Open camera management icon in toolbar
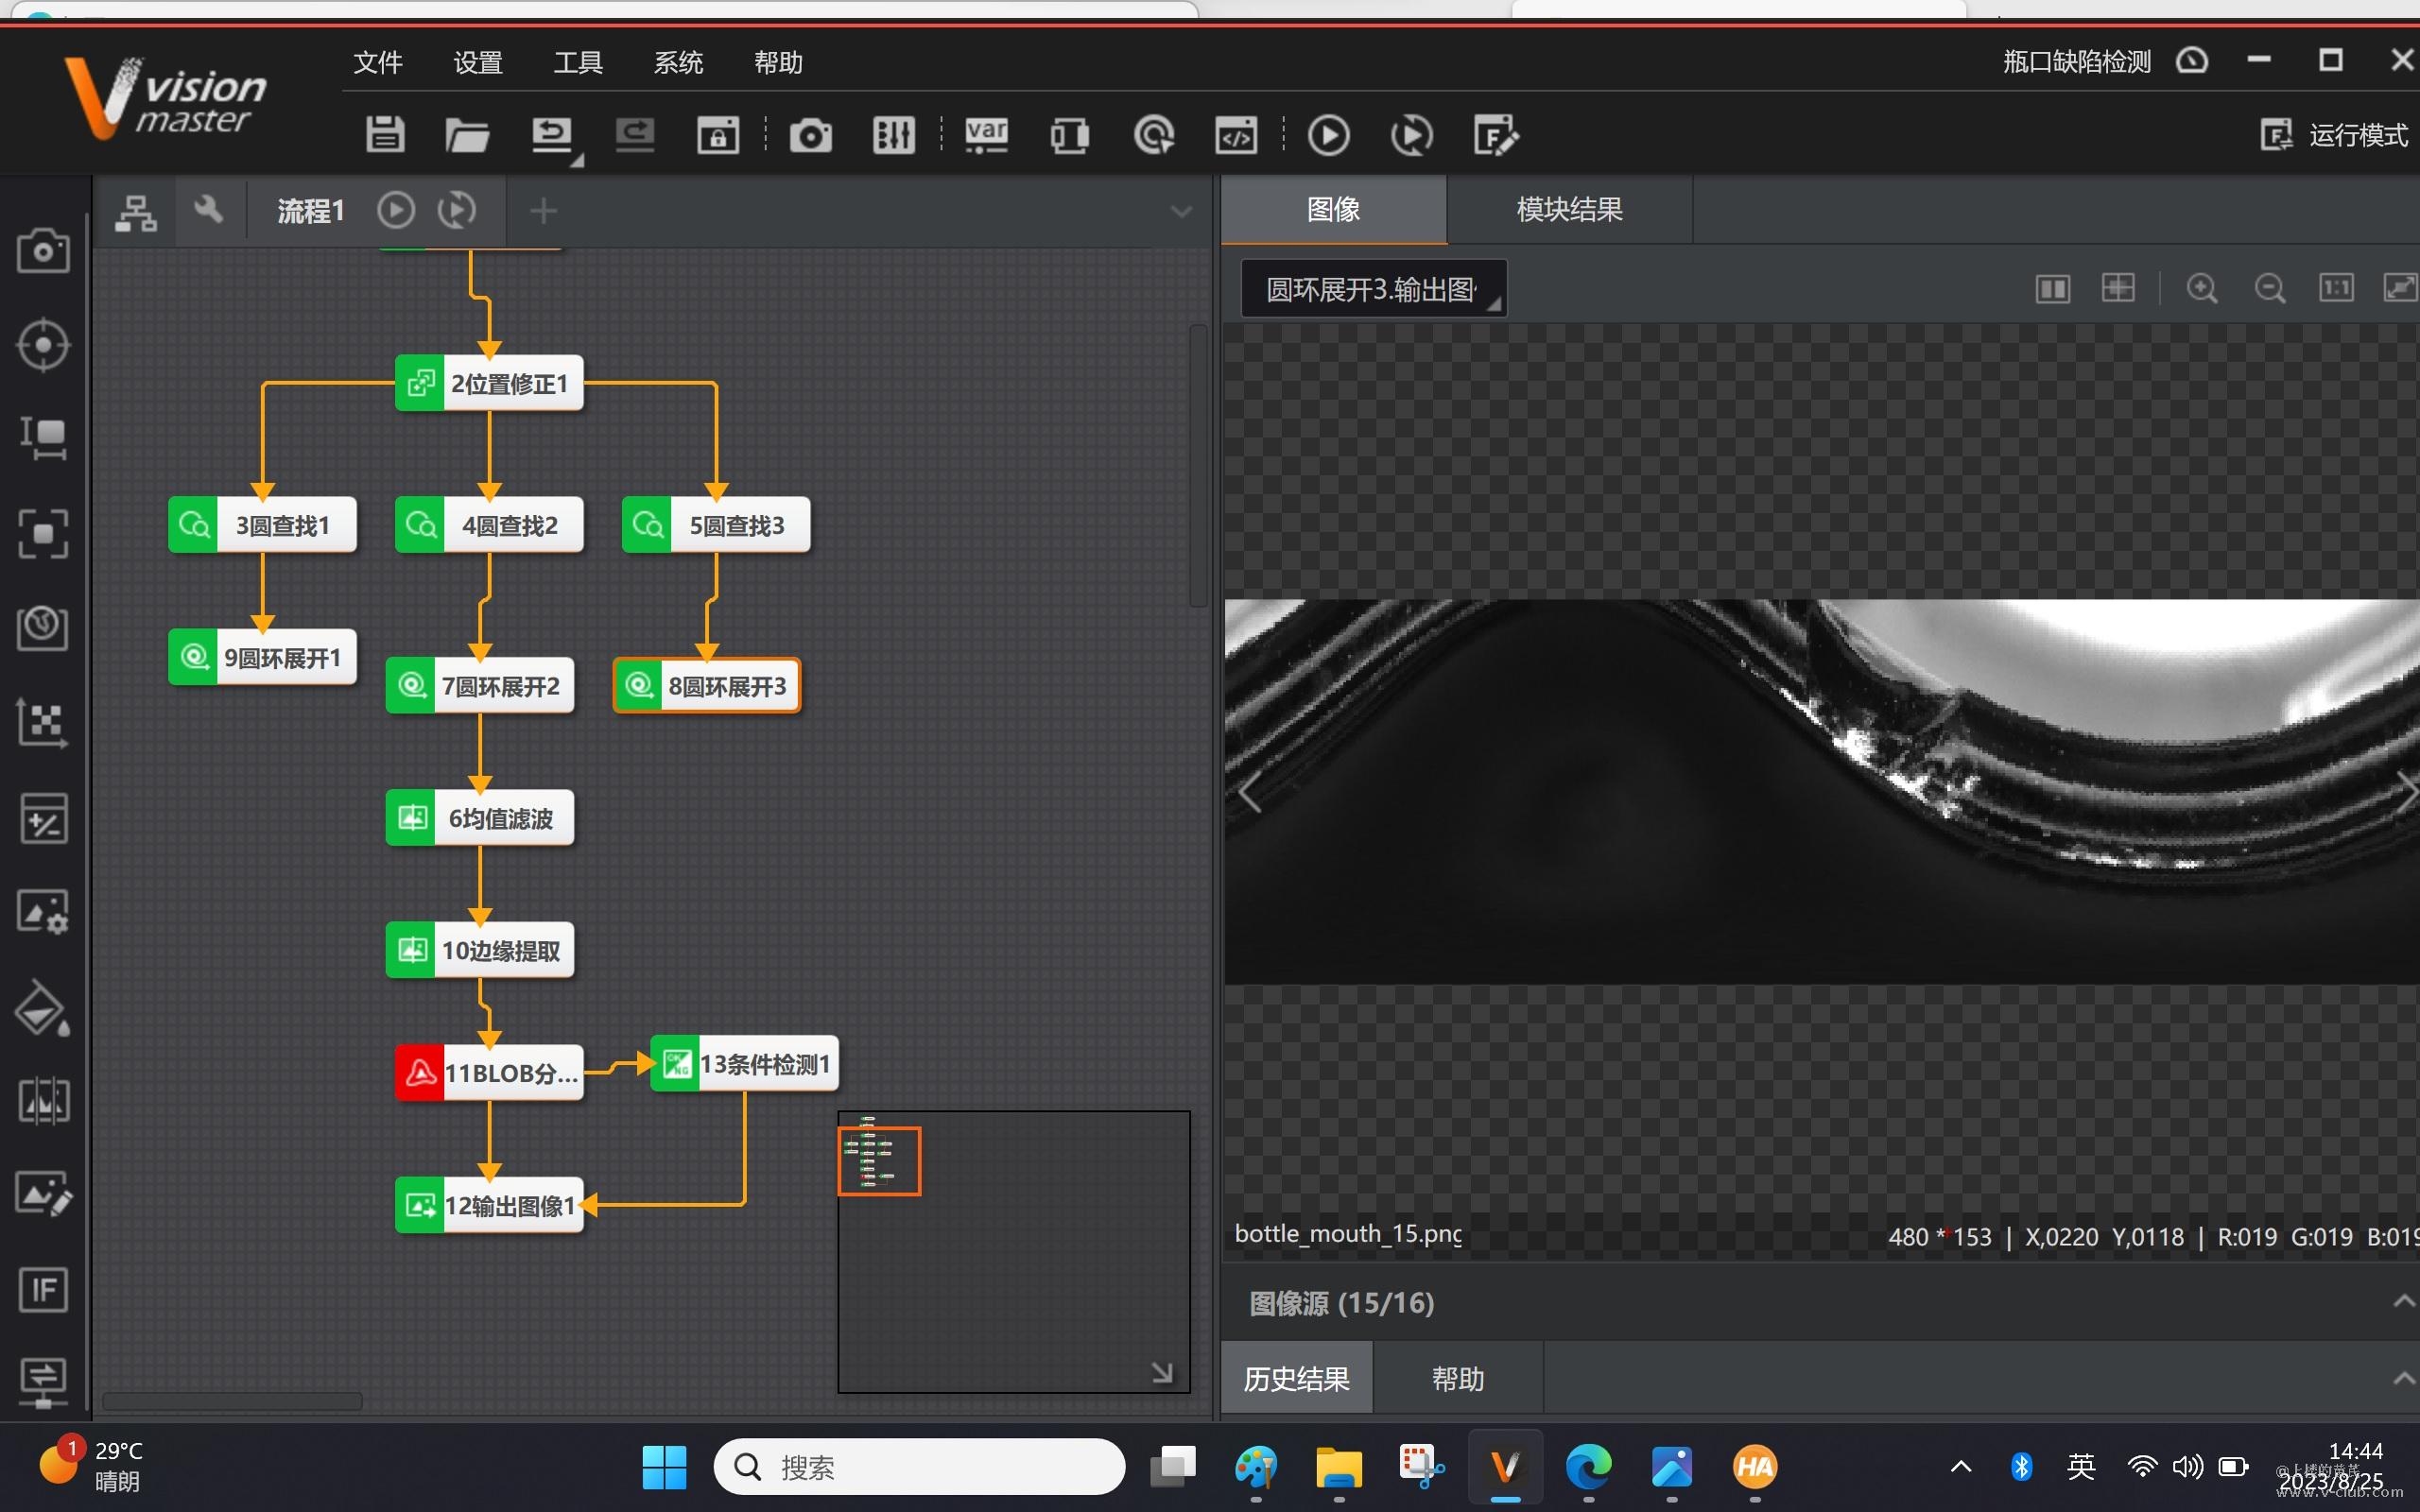 click(810, 134)
